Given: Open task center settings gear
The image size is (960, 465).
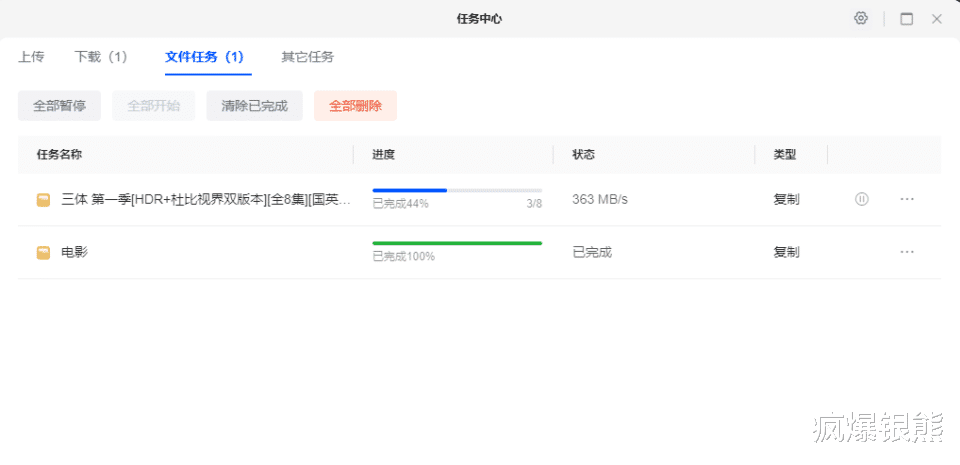Looking at the screenshot, I should [x=860, y=18].
